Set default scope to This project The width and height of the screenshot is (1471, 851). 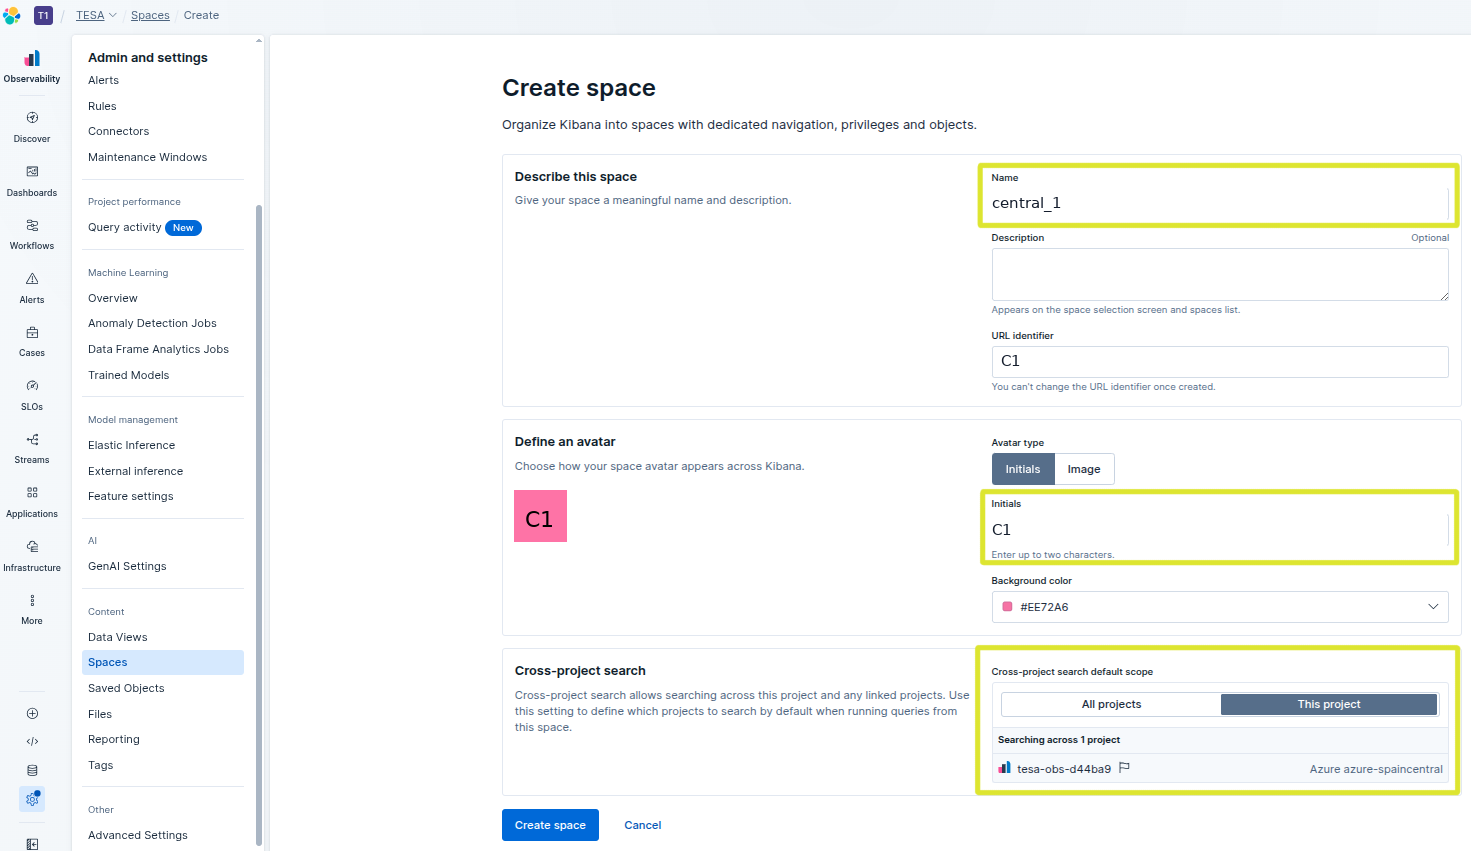click(1329, 704)
